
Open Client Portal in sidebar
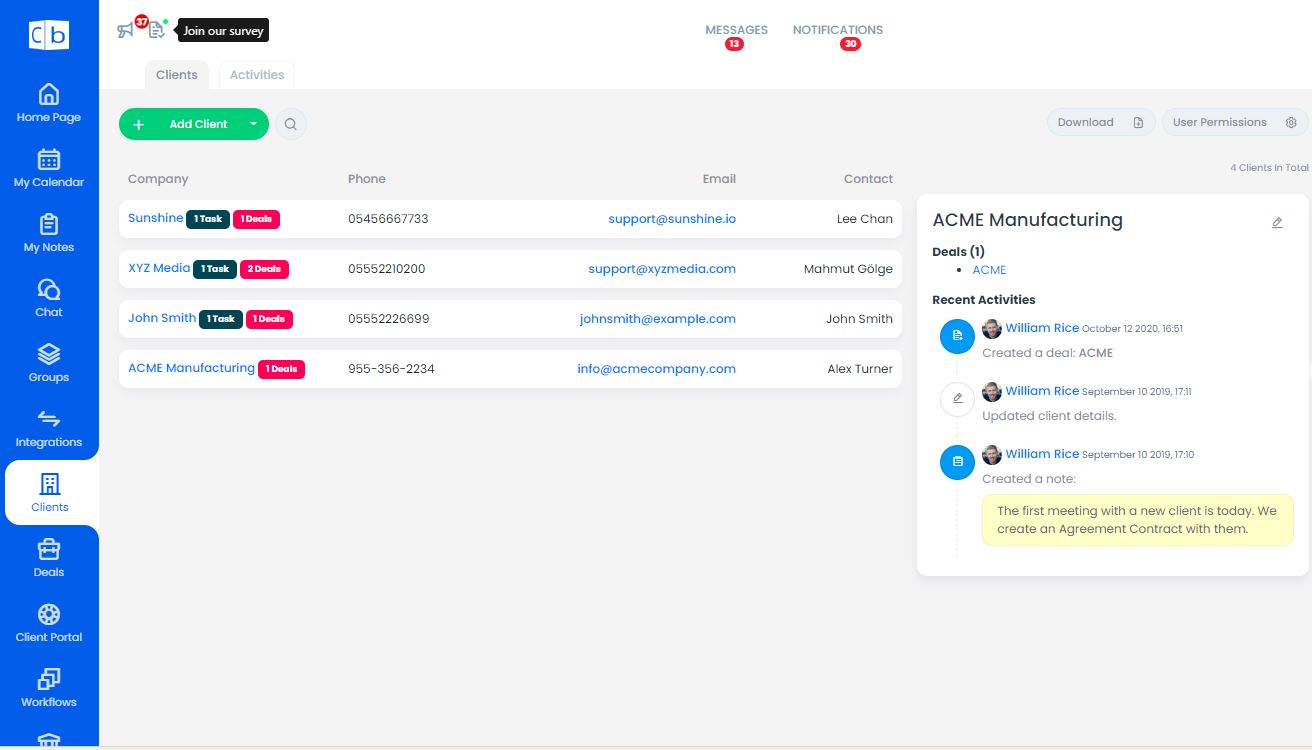pyautogui.click(x=48, y=615)
